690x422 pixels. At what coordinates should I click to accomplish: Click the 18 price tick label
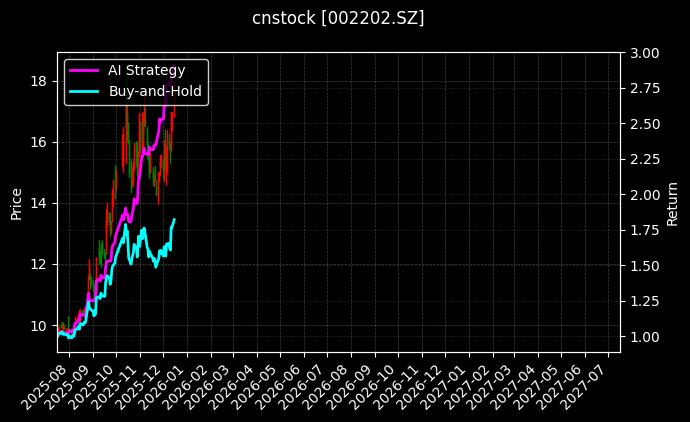pos(39,81)
